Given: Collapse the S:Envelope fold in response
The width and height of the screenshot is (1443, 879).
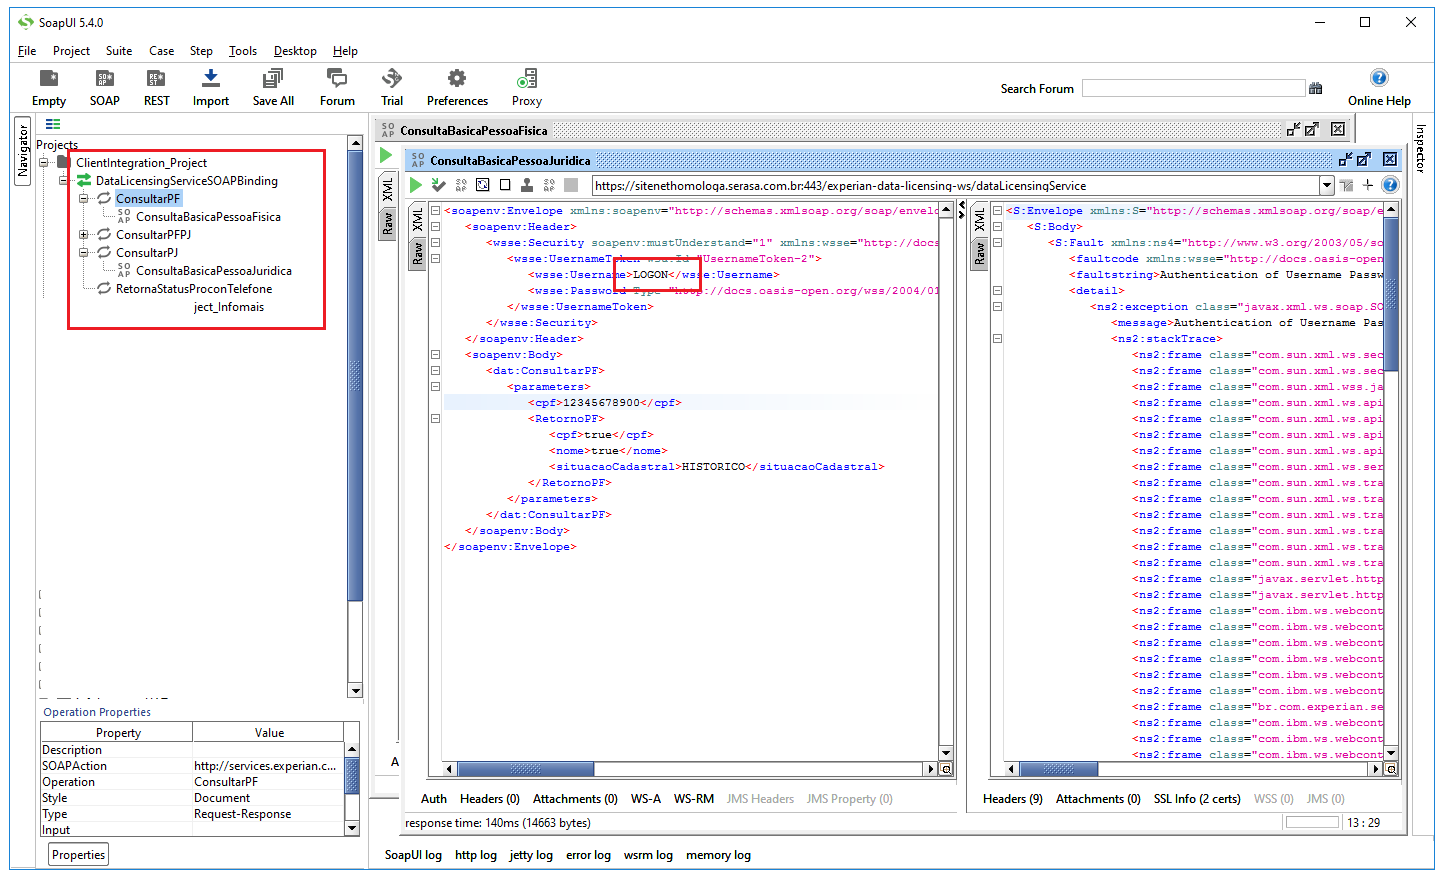Looking at the screenshot, I should [x=997, y=211].
